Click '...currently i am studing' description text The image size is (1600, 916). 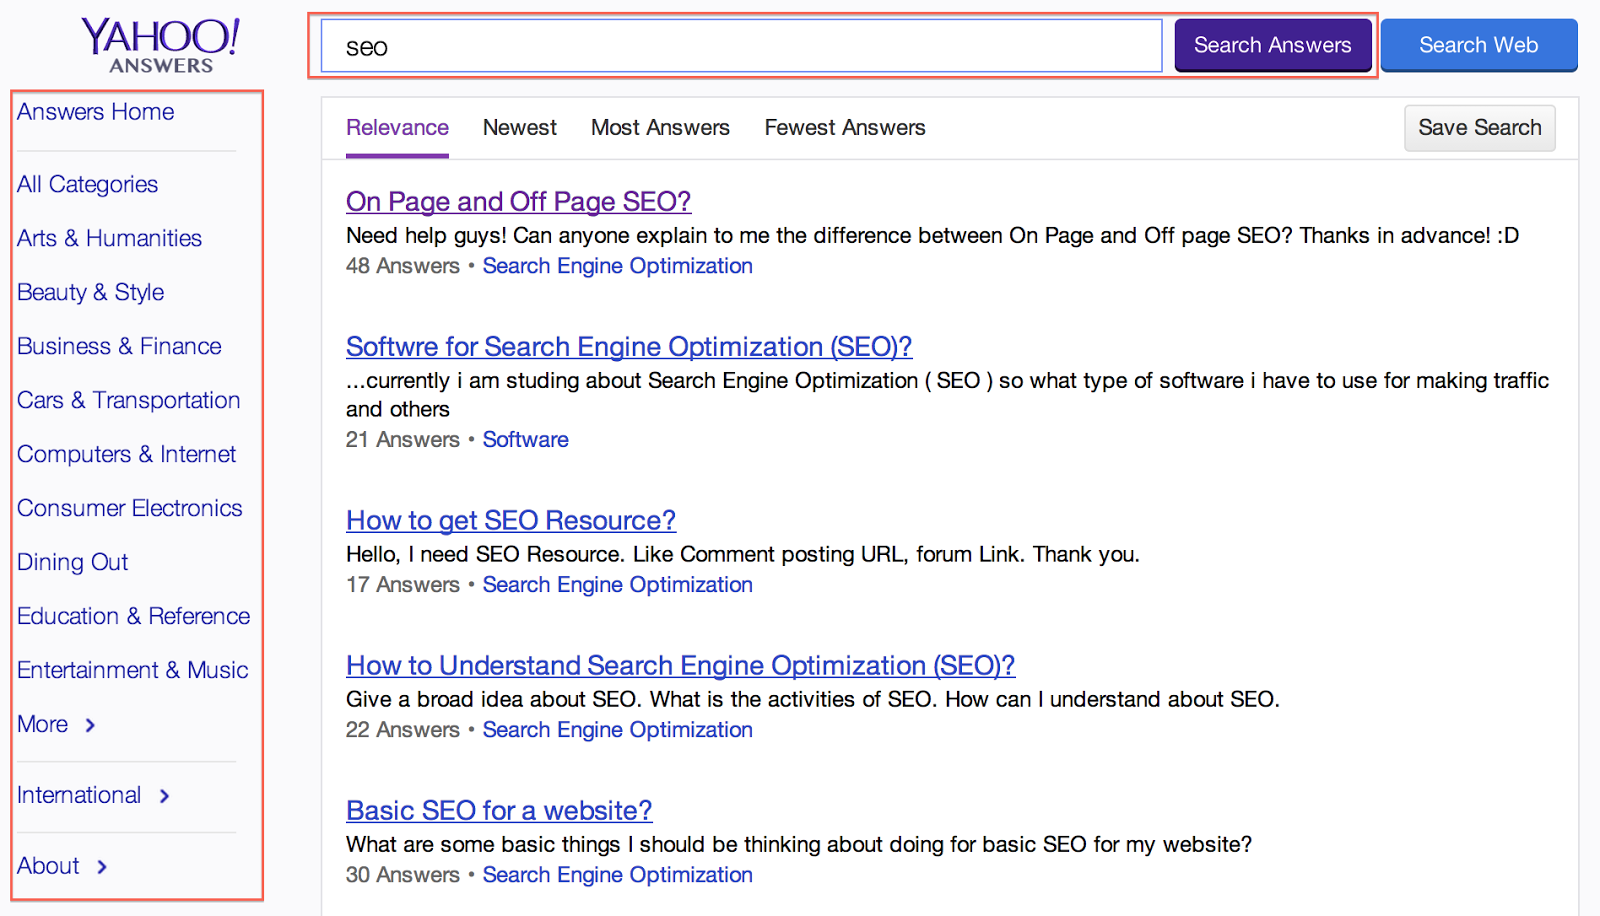point(947,395)
